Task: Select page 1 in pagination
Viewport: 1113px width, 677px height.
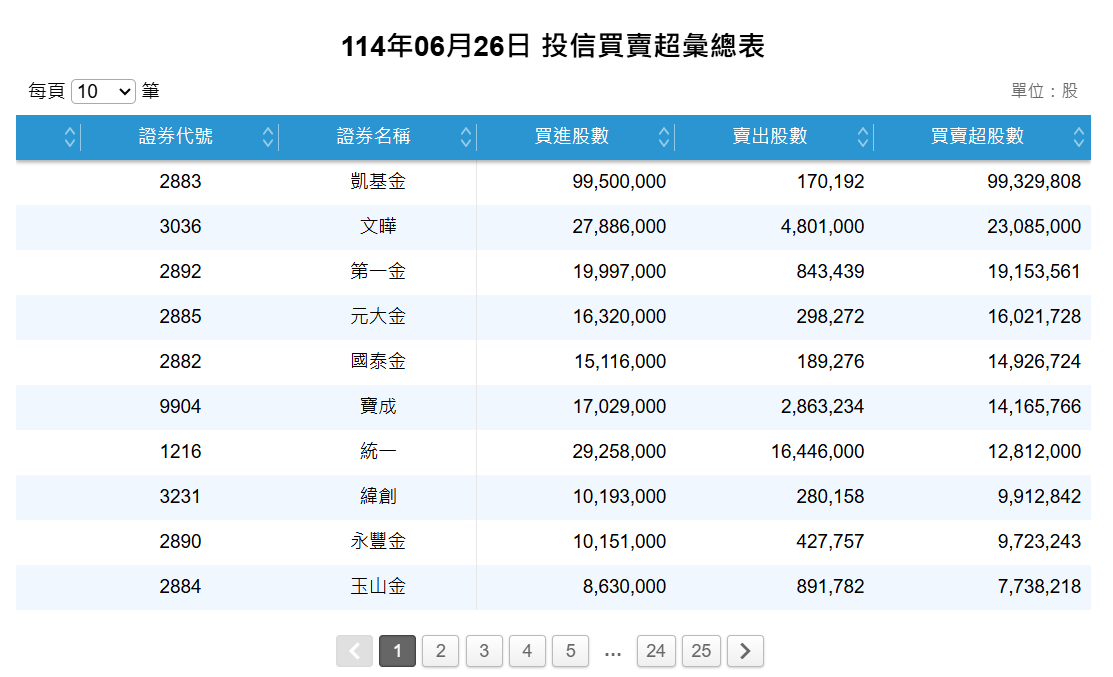Action: 398,651
